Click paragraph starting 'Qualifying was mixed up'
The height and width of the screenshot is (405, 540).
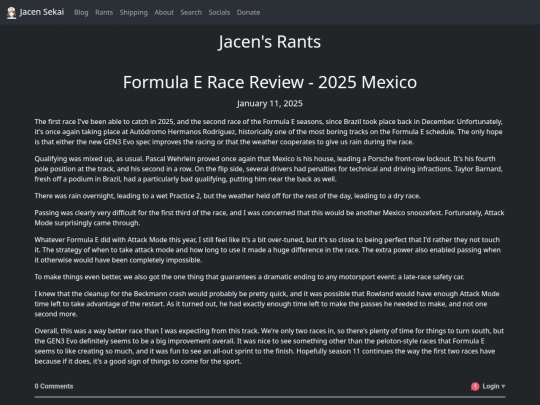(x=270, y=169)
